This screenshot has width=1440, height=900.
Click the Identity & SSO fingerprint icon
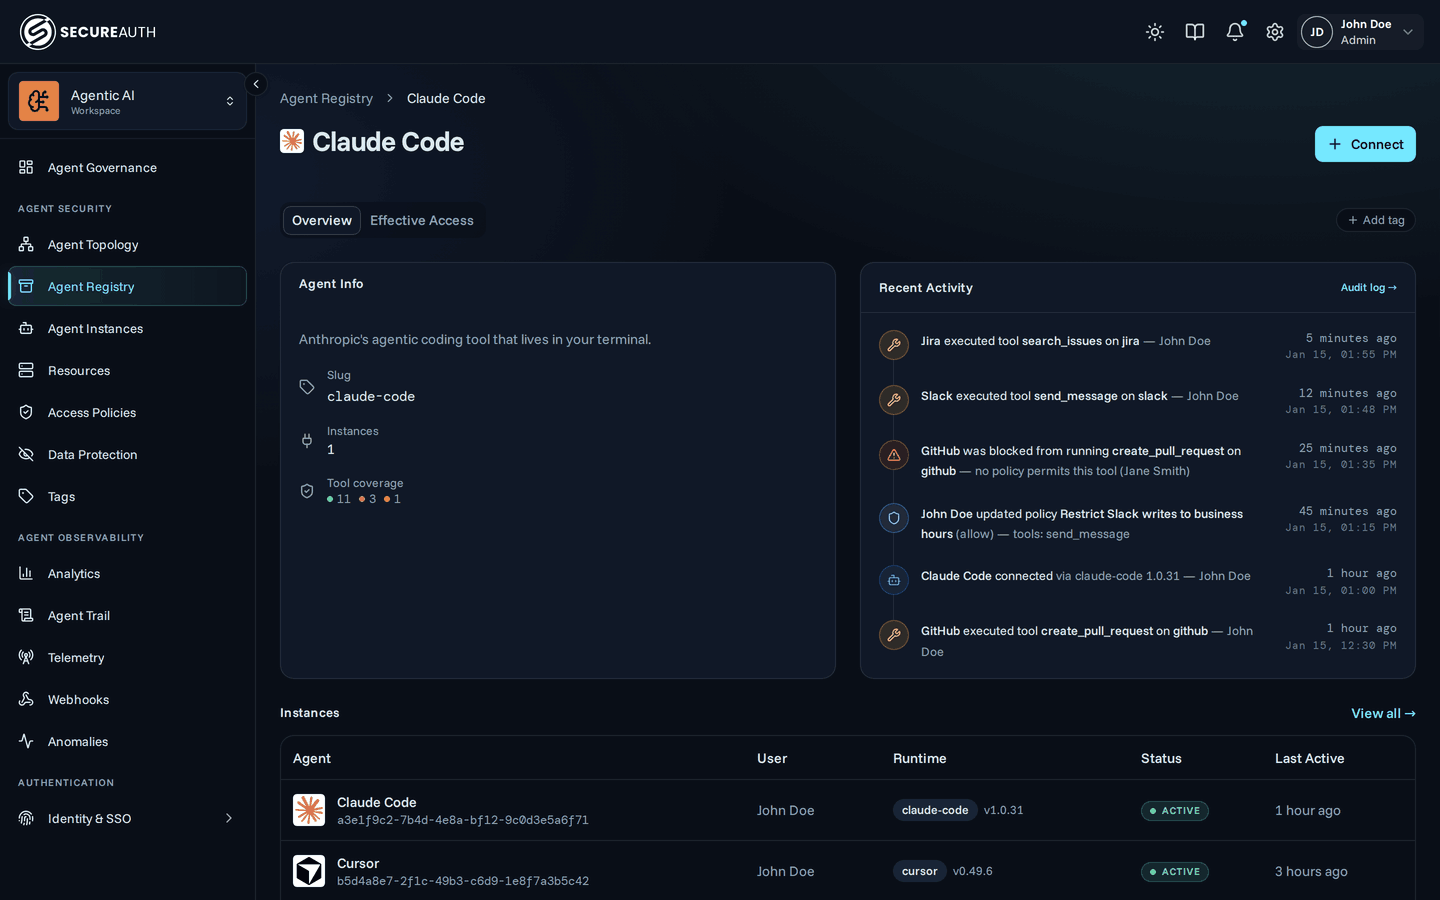[26, 819]
